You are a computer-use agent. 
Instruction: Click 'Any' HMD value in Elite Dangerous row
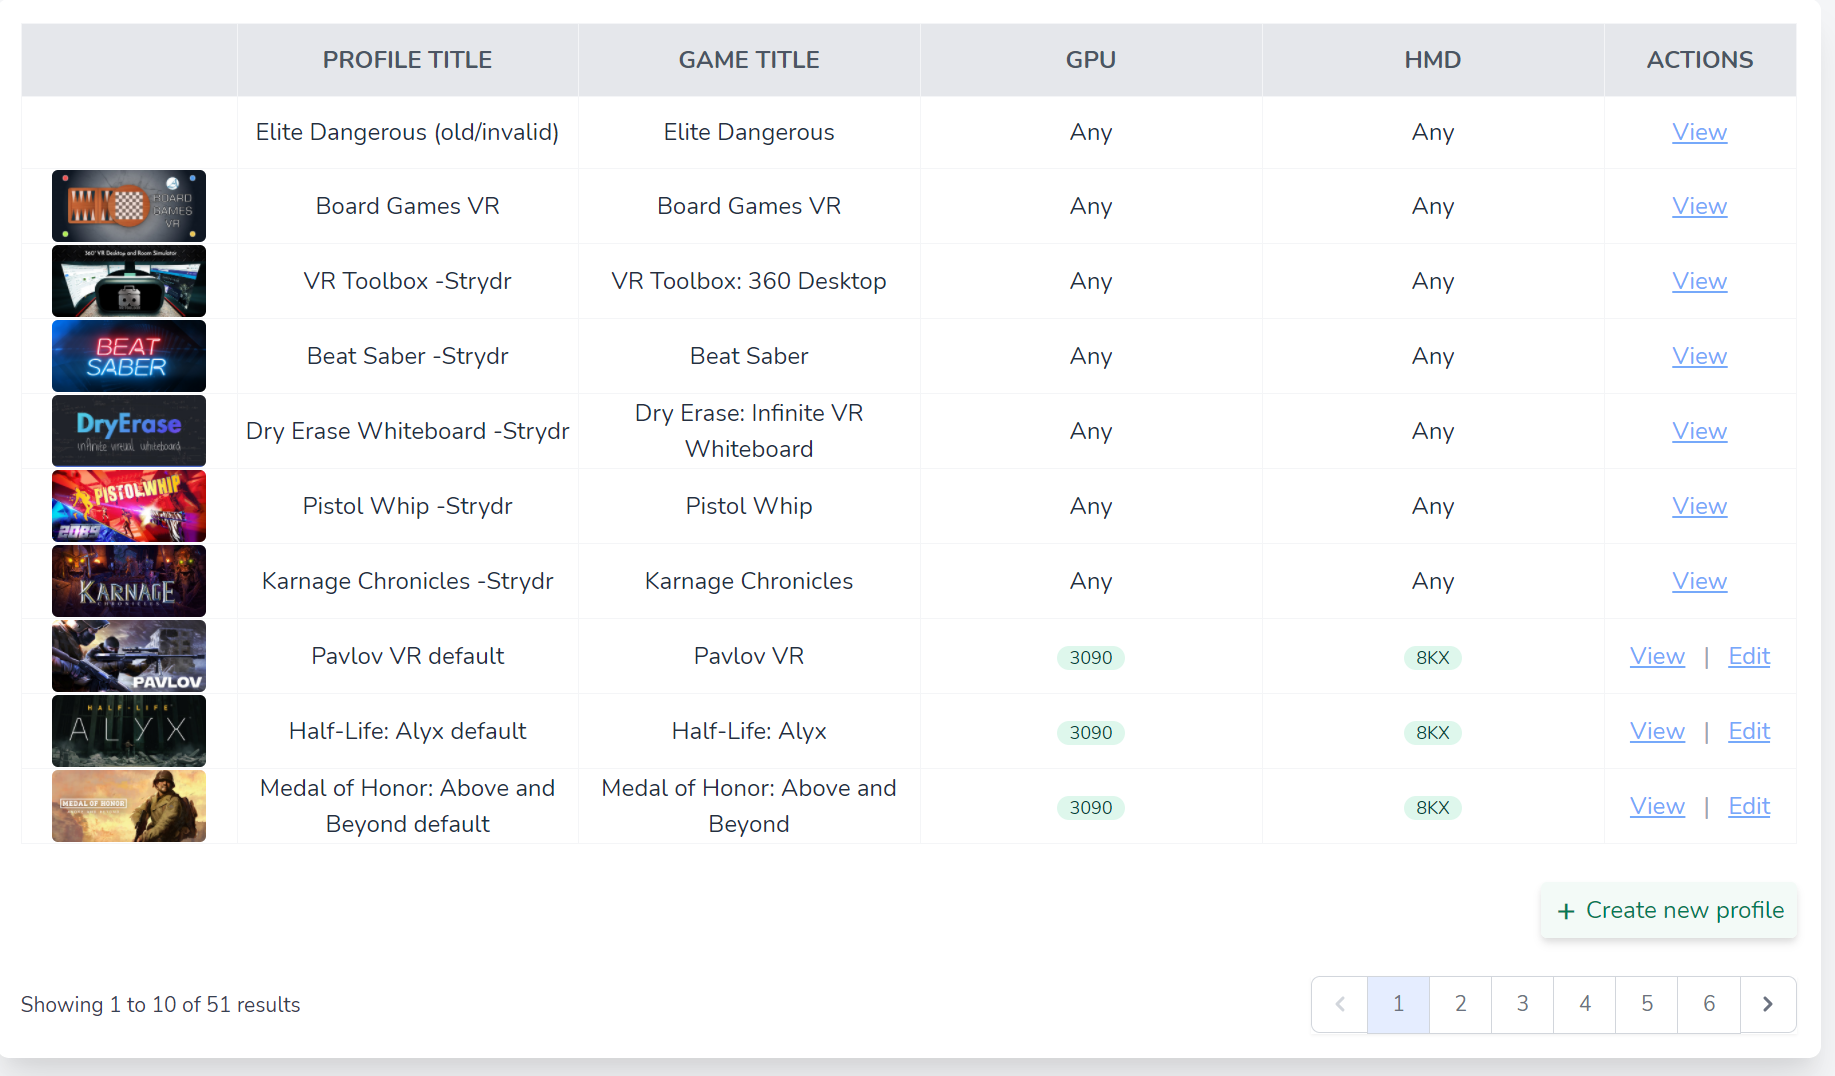[x=1433, y=132]
